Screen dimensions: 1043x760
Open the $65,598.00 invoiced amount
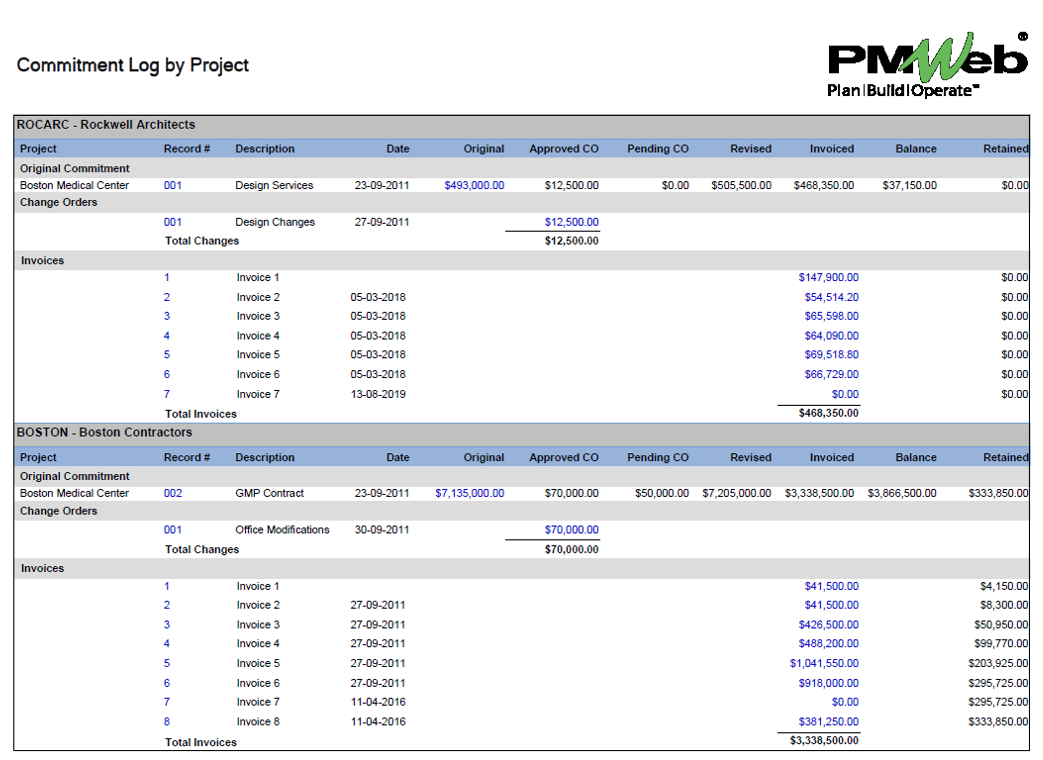(831, 316)
